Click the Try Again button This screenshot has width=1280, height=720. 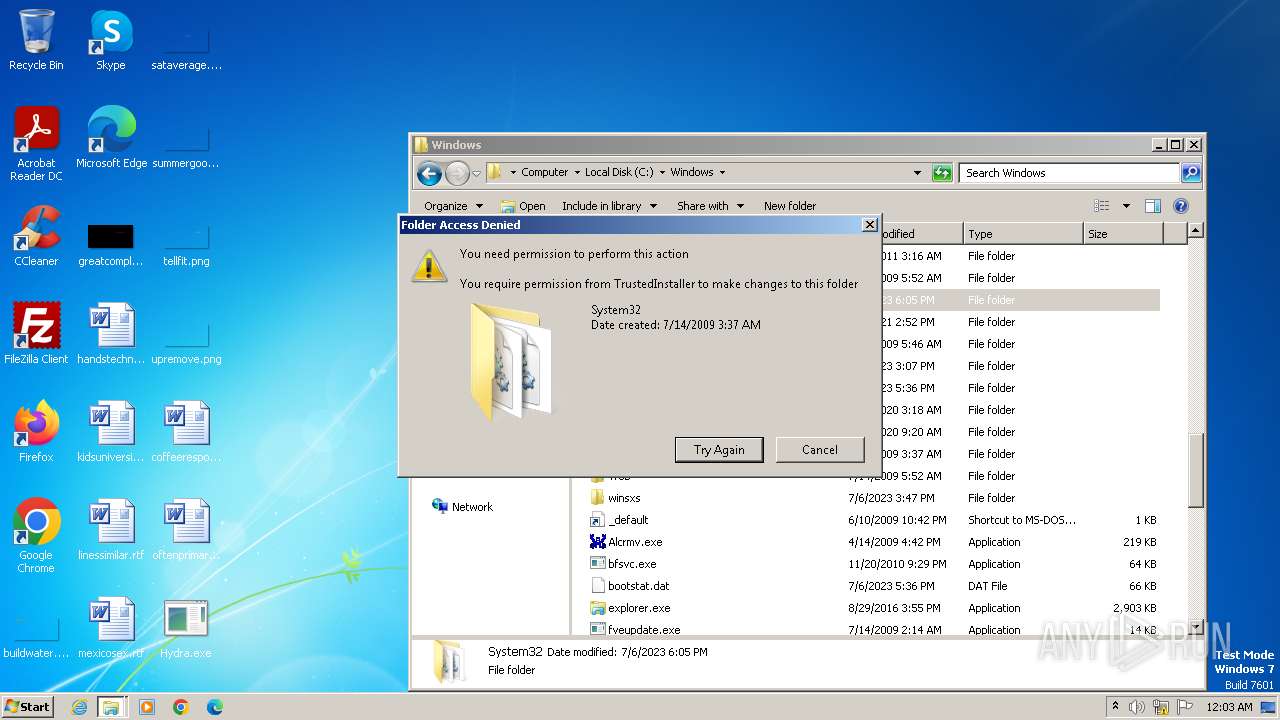tap(719, 450)
